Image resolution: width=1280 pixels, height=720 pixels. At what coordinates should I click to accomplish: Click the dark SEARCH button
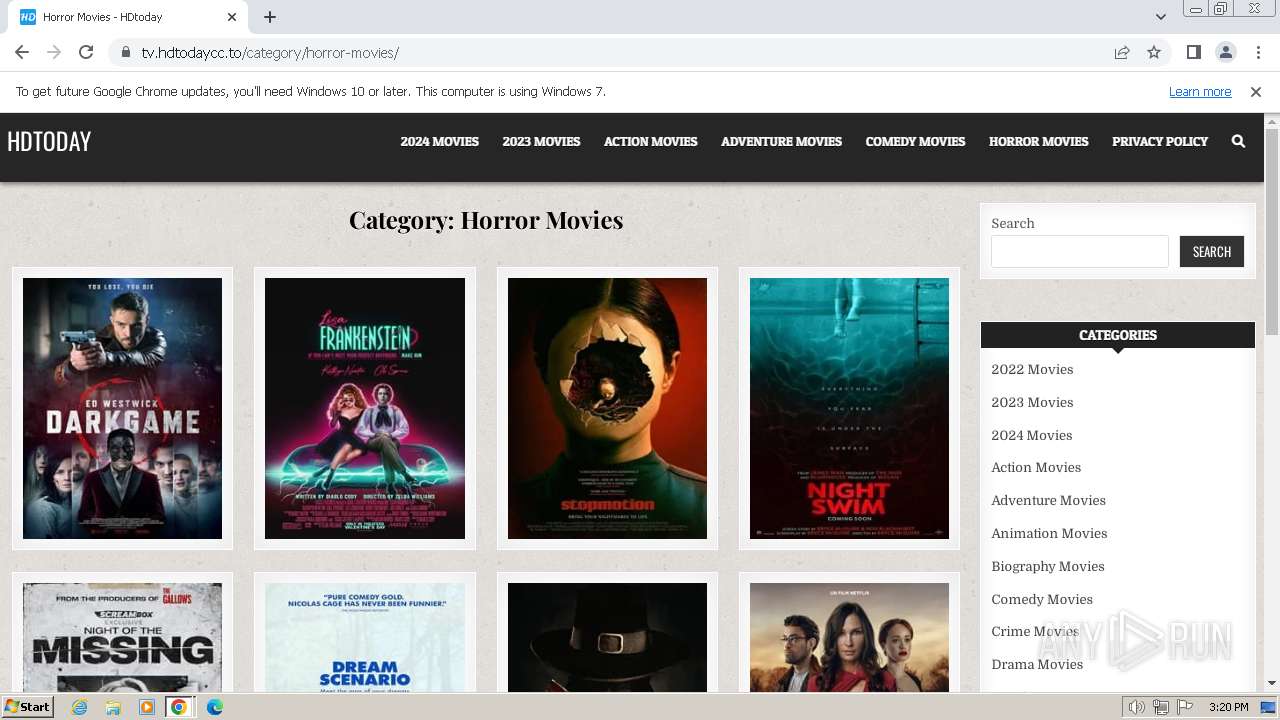click(x=1212, y=251)
